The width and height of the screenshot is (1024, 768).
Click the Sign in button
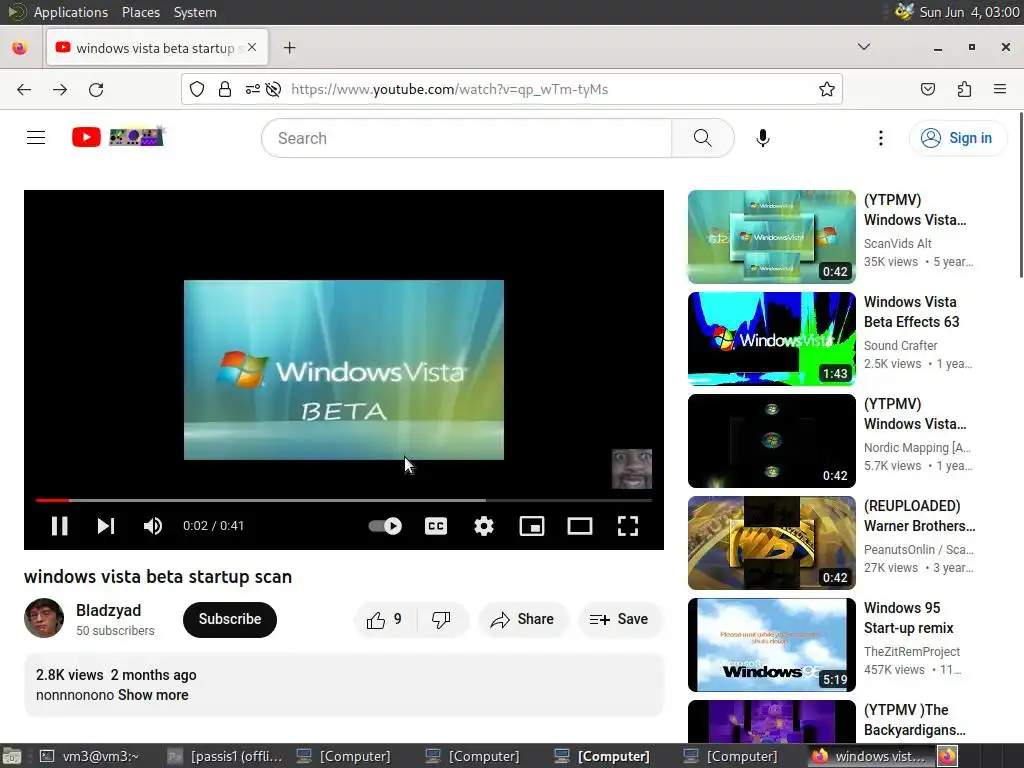click(957, 138)
